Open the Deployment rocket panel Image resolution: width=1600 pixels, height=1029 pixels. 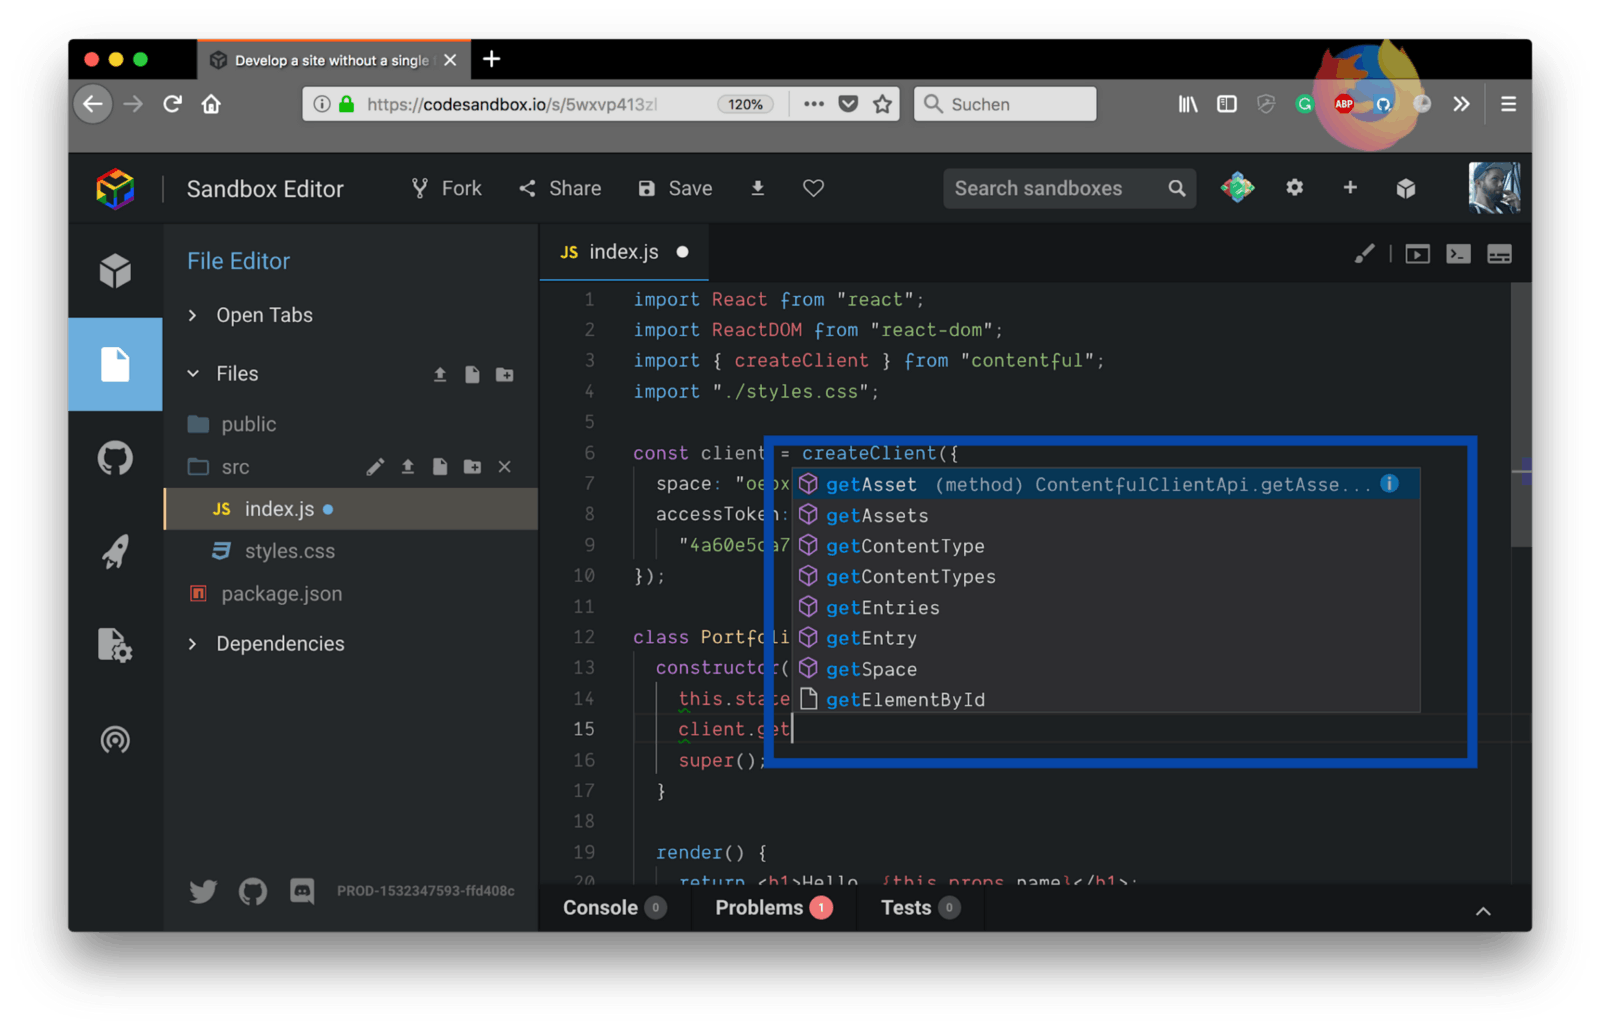pos(115,551)
